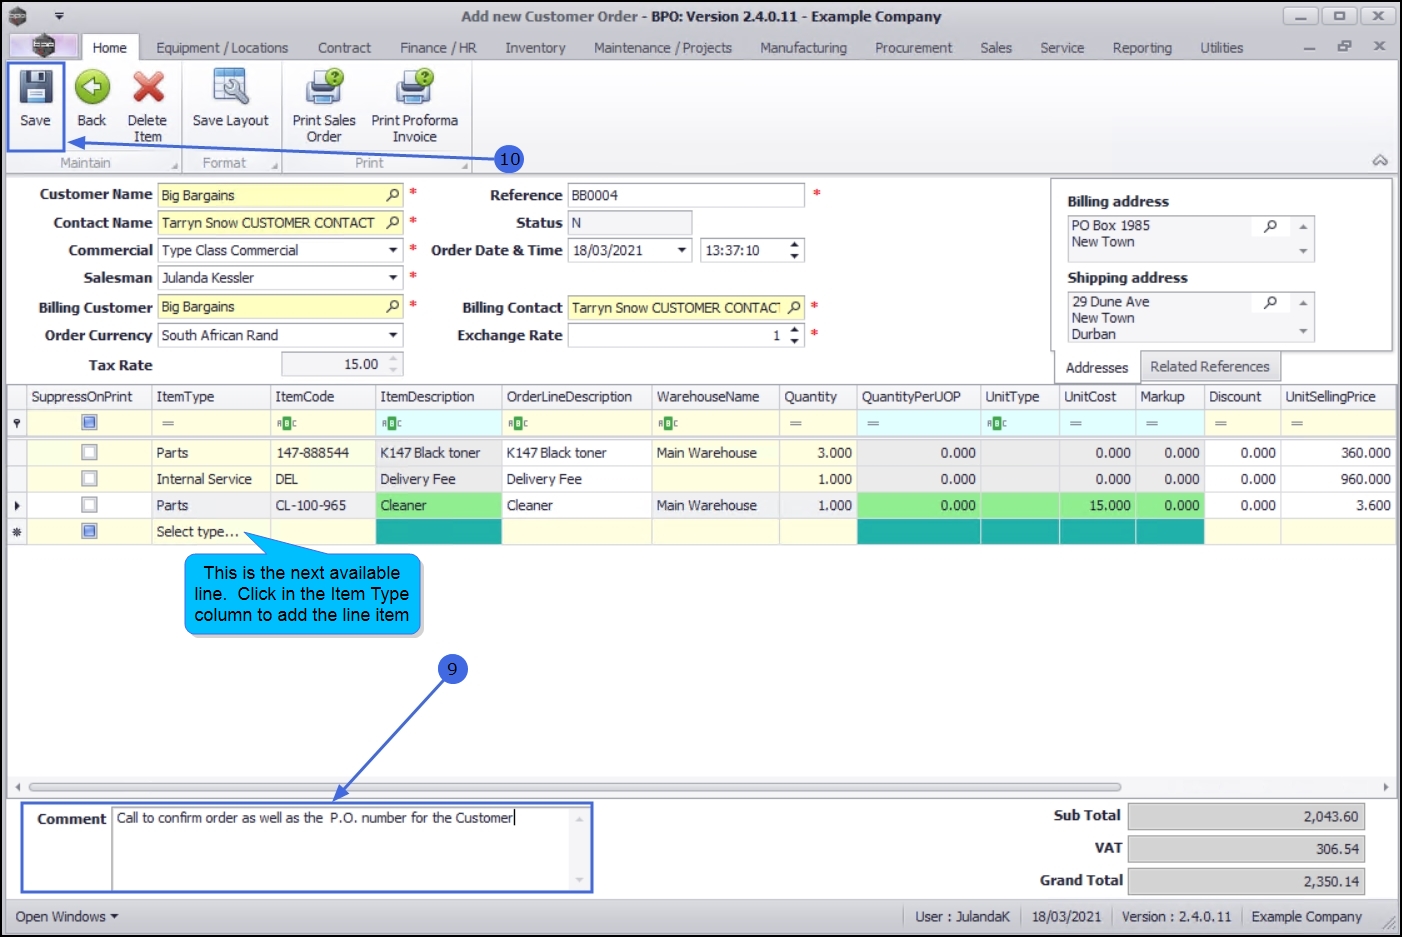Print Sales Order from the ribbon
Viewport: 1402px width, 937px height.
324,88
